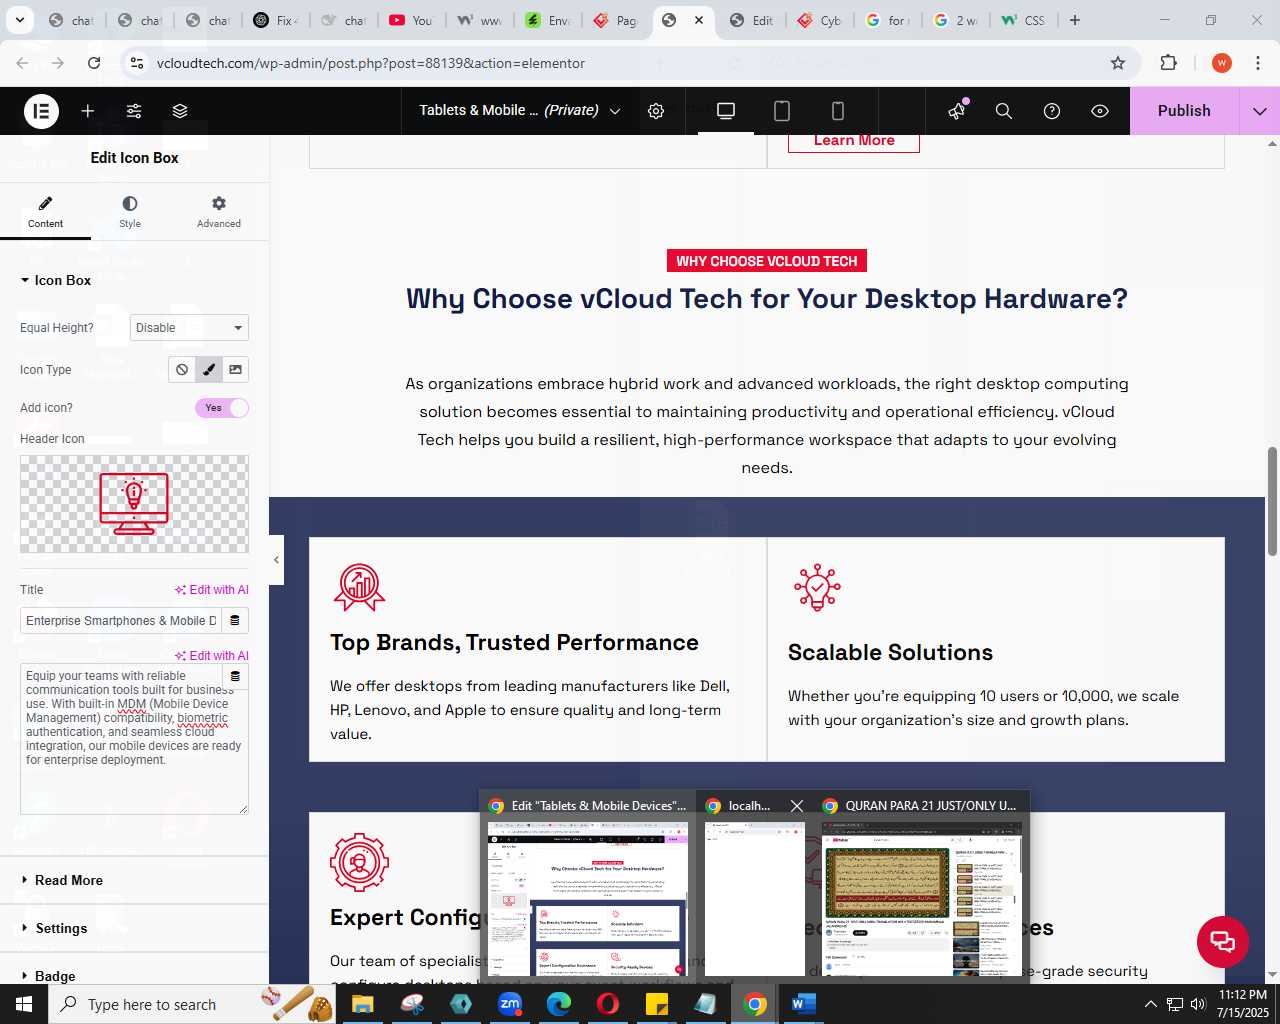Select the Scalable Solutions heading
1280x1024 pixels.
[x=890, y=653]
